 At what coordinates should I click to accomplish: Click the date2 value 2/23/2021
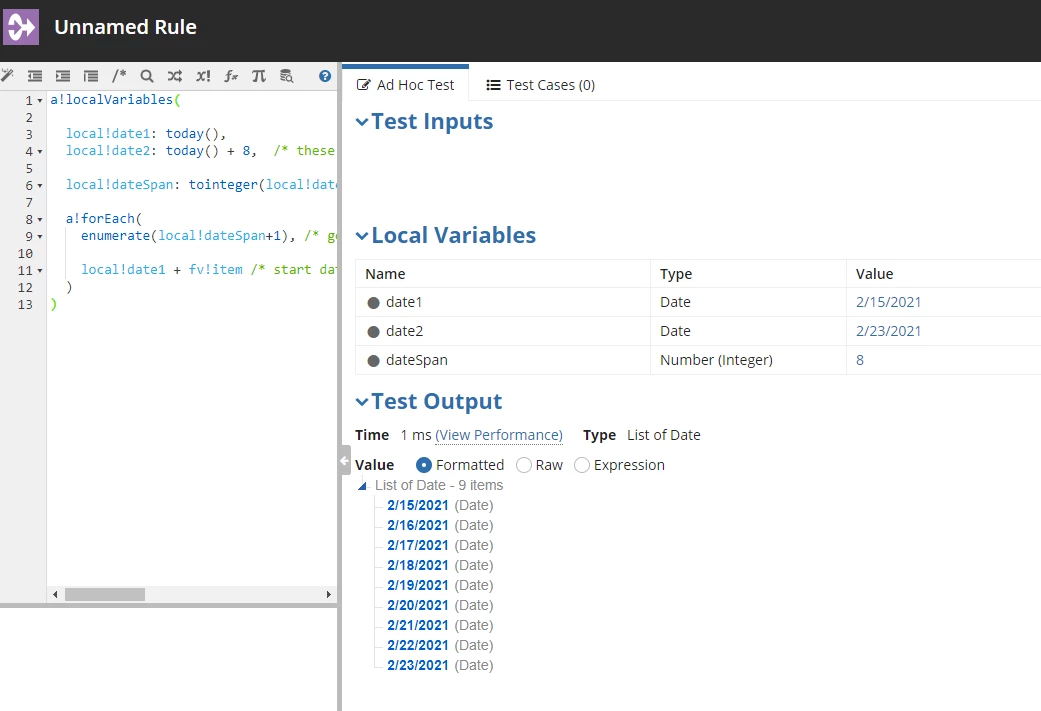[x=888, y=331]
